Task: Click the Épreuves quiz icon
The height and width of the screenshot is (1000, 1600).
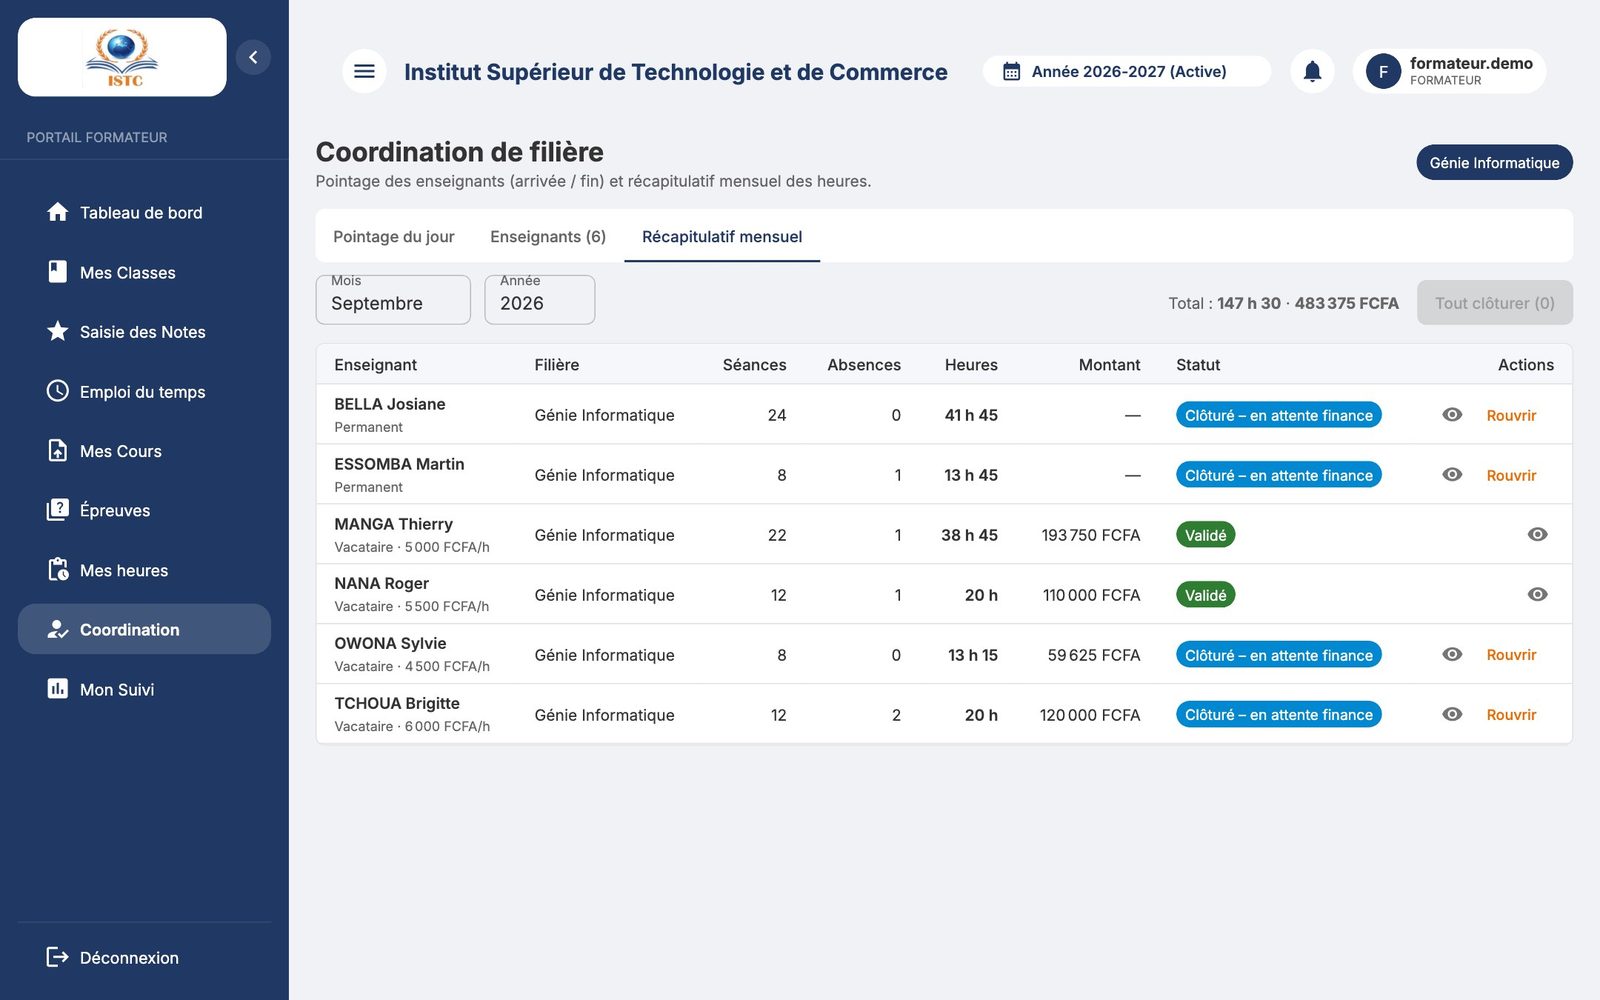Action: (58, 510)
